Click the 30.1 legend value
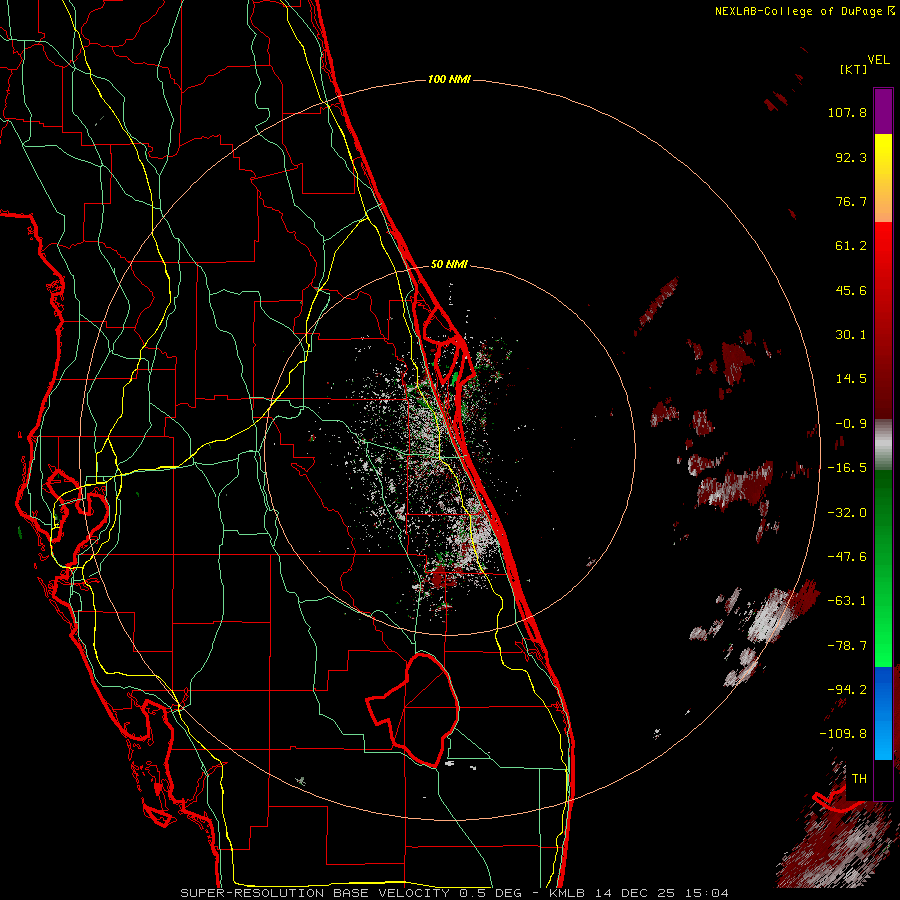Viewport: 900px width, 900px height. click(x=851, y=335)
